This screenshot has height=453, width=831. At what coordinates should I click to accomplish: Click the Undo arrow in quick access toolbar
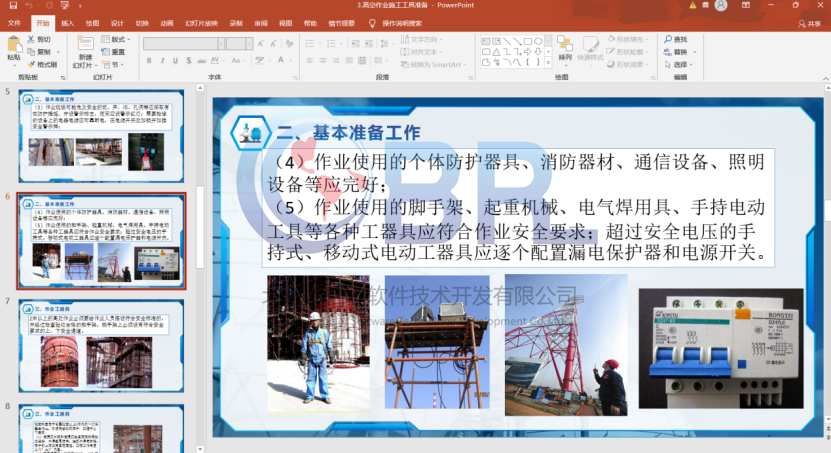click(x=29, y=5)
